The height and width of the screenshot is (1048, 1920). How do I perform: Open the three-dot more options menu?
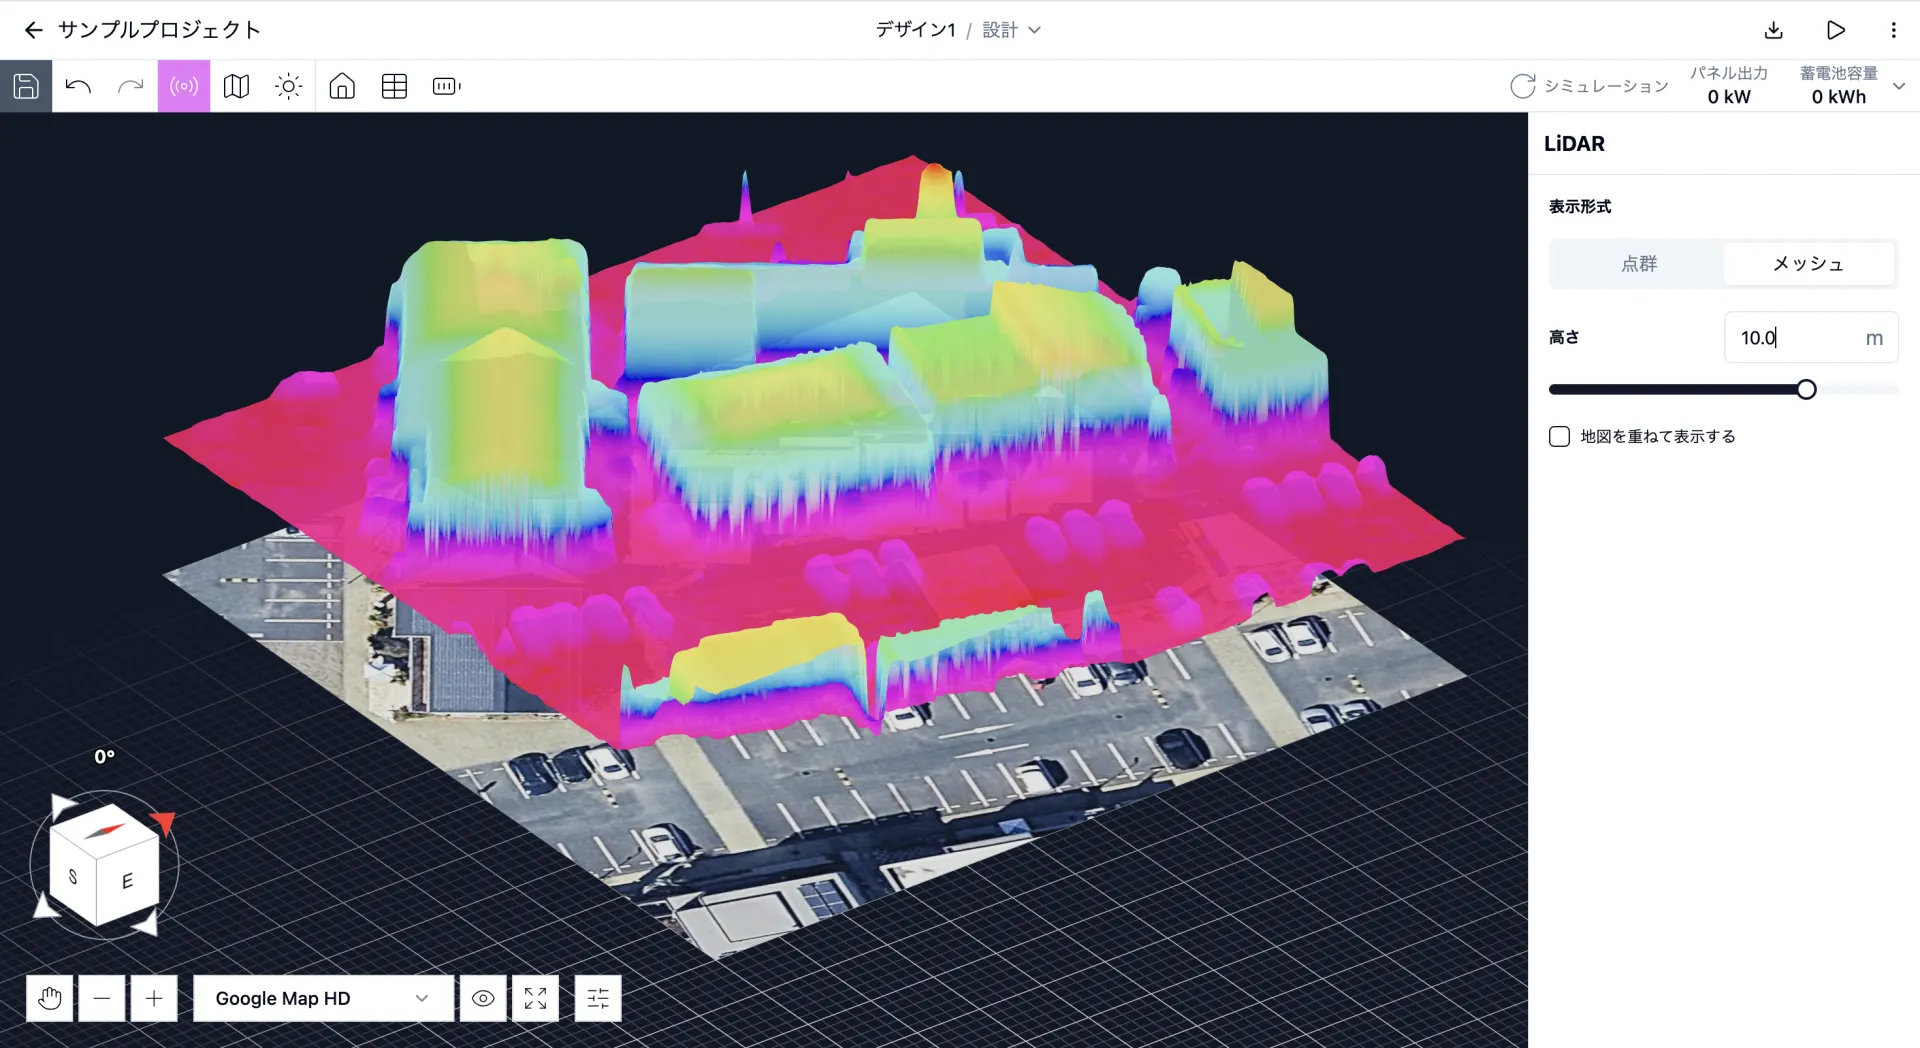1893,30
